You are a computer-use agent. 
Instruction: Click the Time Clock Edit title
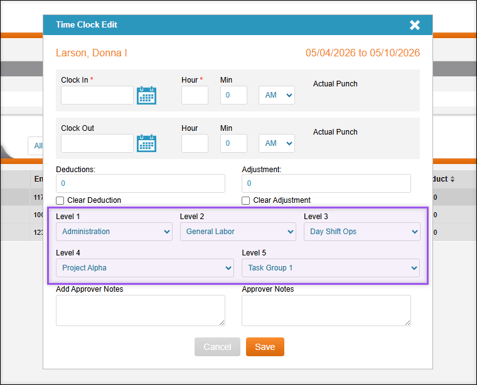coord(86,25)
